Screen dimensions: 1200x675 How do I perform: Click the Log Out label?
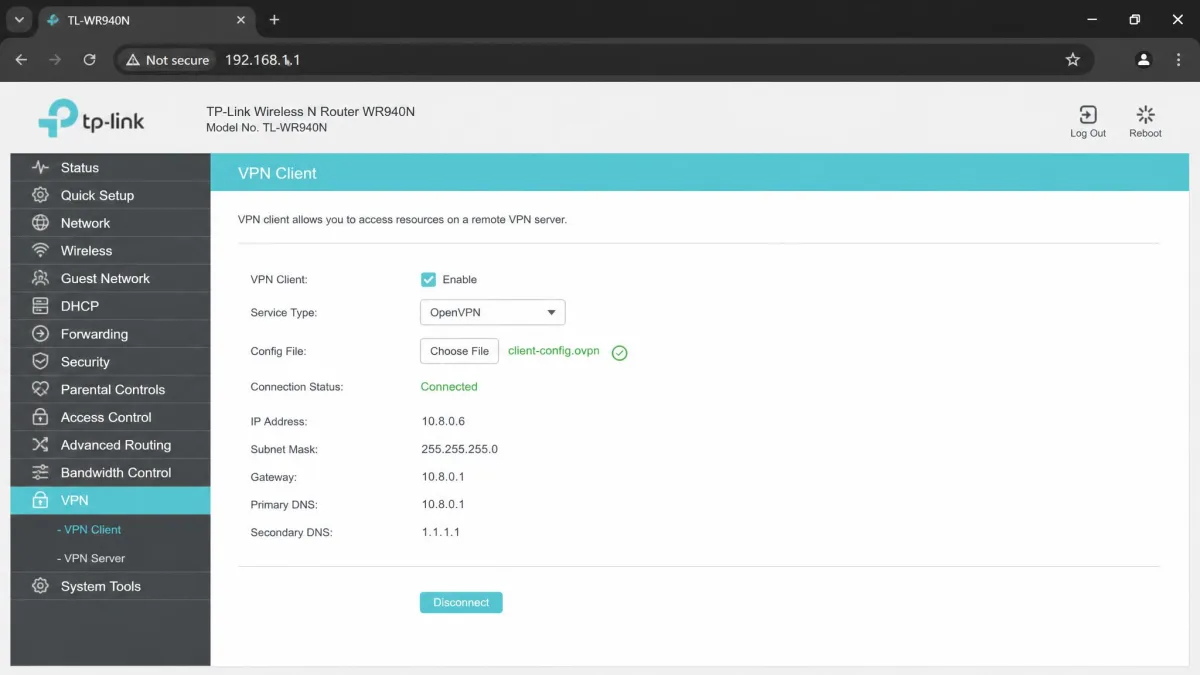coord(1088,133)
